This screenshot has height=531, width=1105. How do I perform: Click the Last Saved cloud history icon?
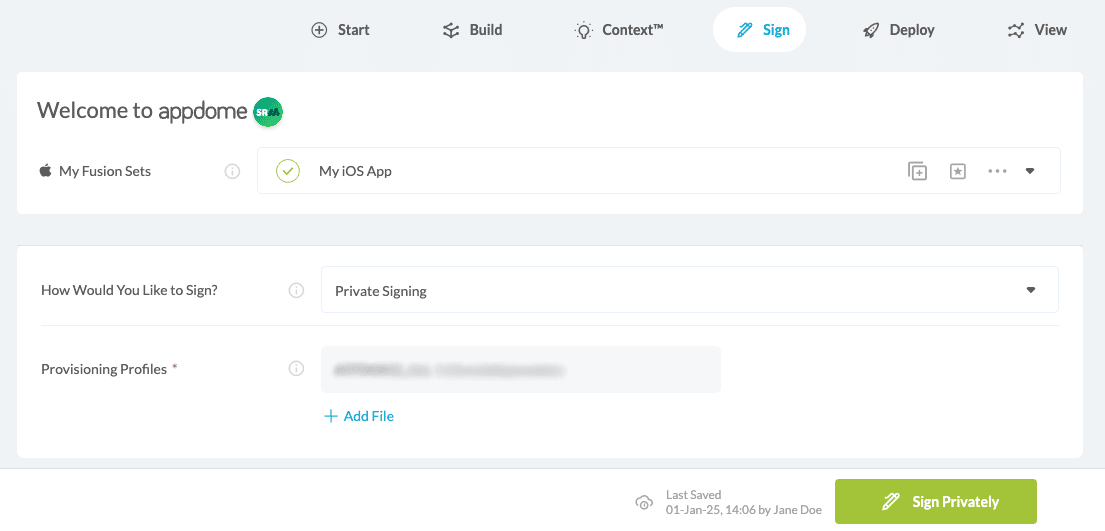point(645,502)
